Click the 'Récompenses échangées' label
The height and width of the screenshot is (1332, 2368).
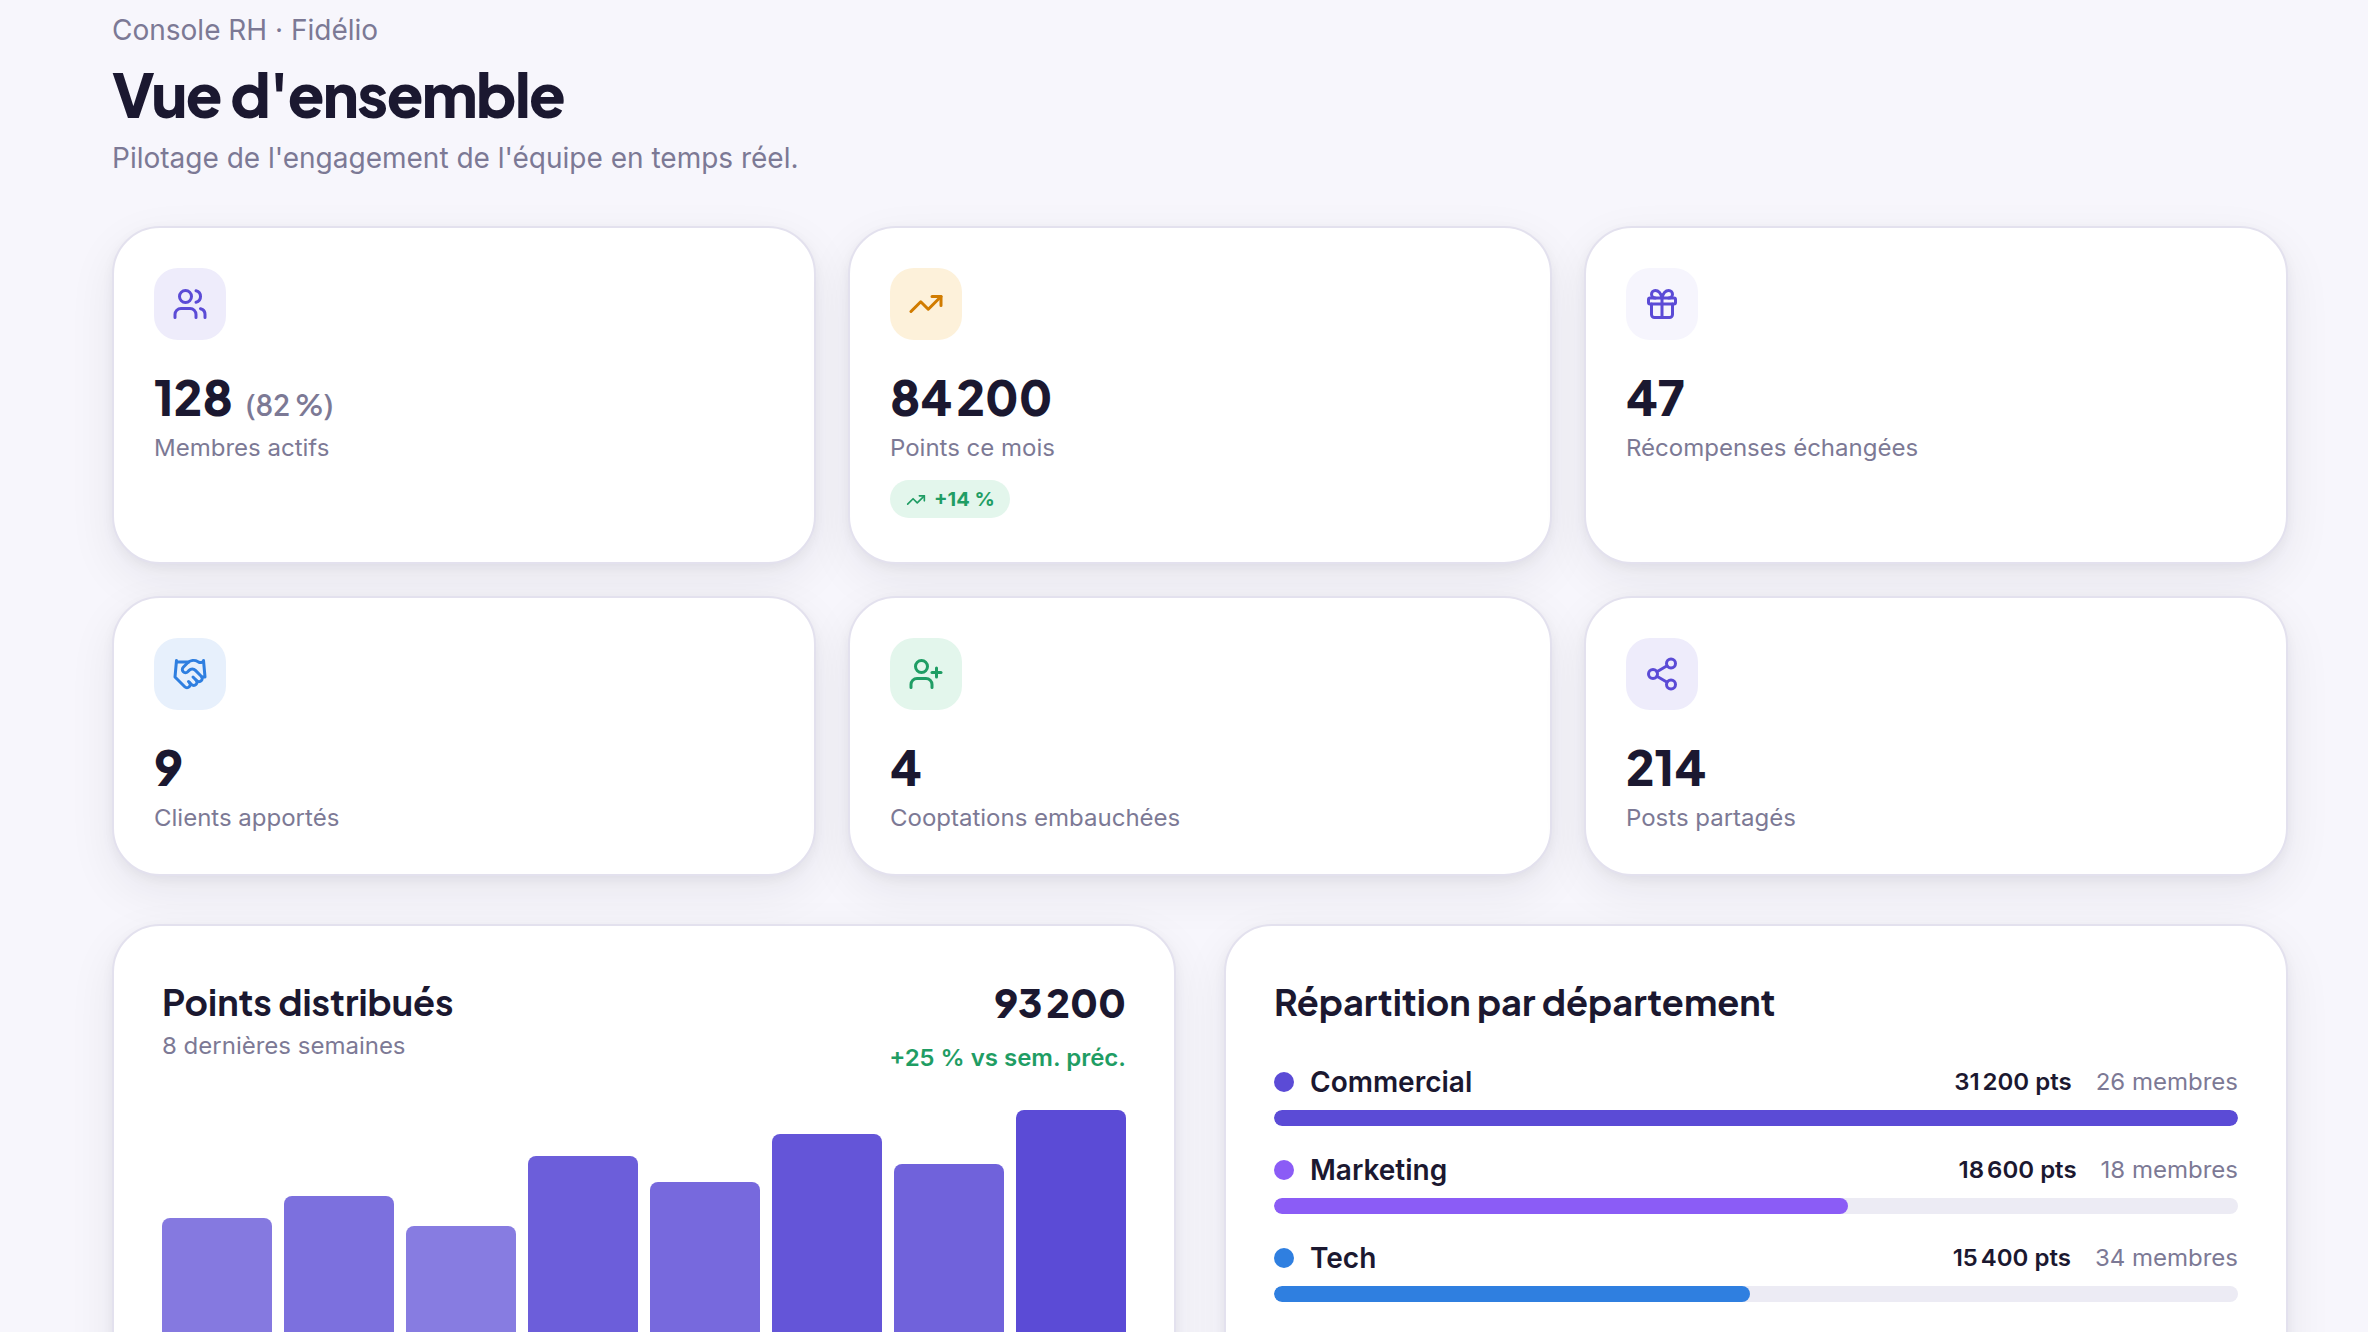(1772, 448)
